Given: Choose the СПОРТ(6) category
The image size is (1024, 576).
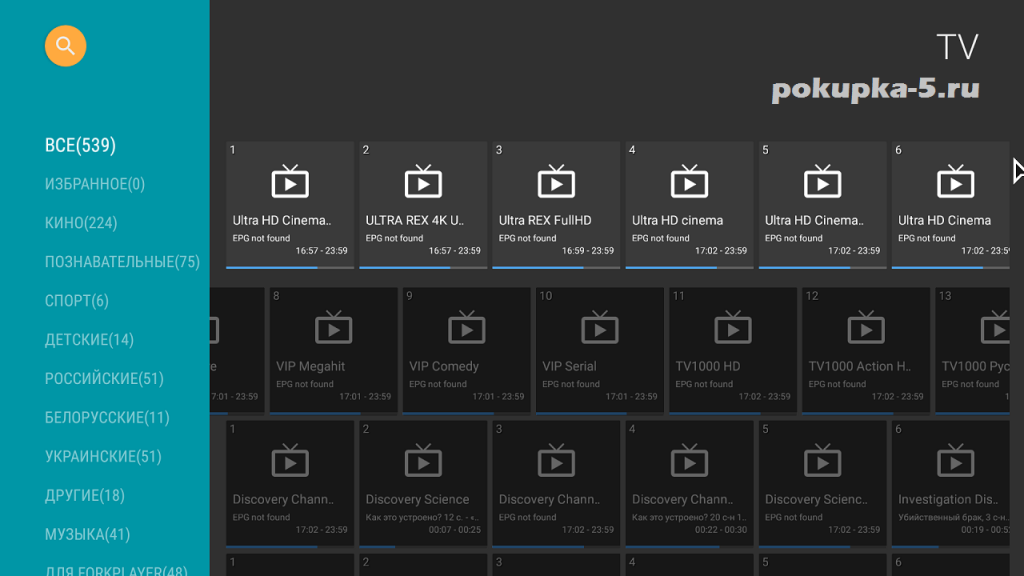Looking at the screenshot, I should tap(77, 301).
